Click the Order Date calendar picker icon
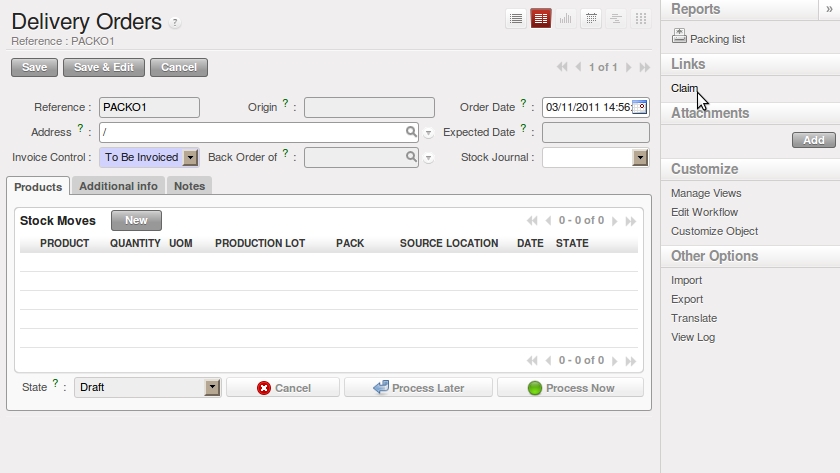This screenshot has height=473, width=840. 639,107
